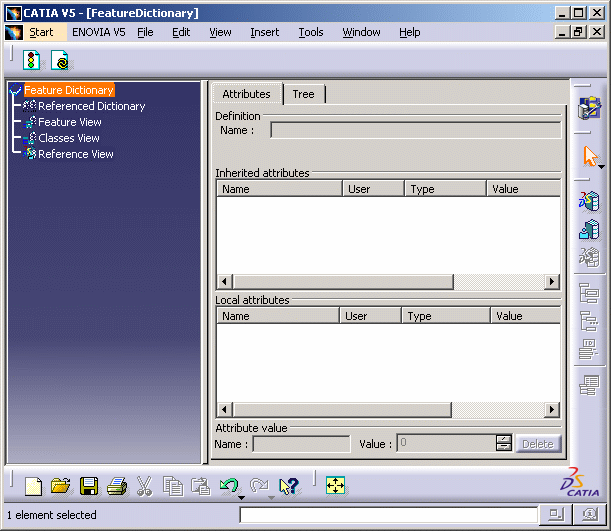Click Local attributes left scroll arrow
The height and width of the screenshot is (531, 611).
[x=224, y=409]
